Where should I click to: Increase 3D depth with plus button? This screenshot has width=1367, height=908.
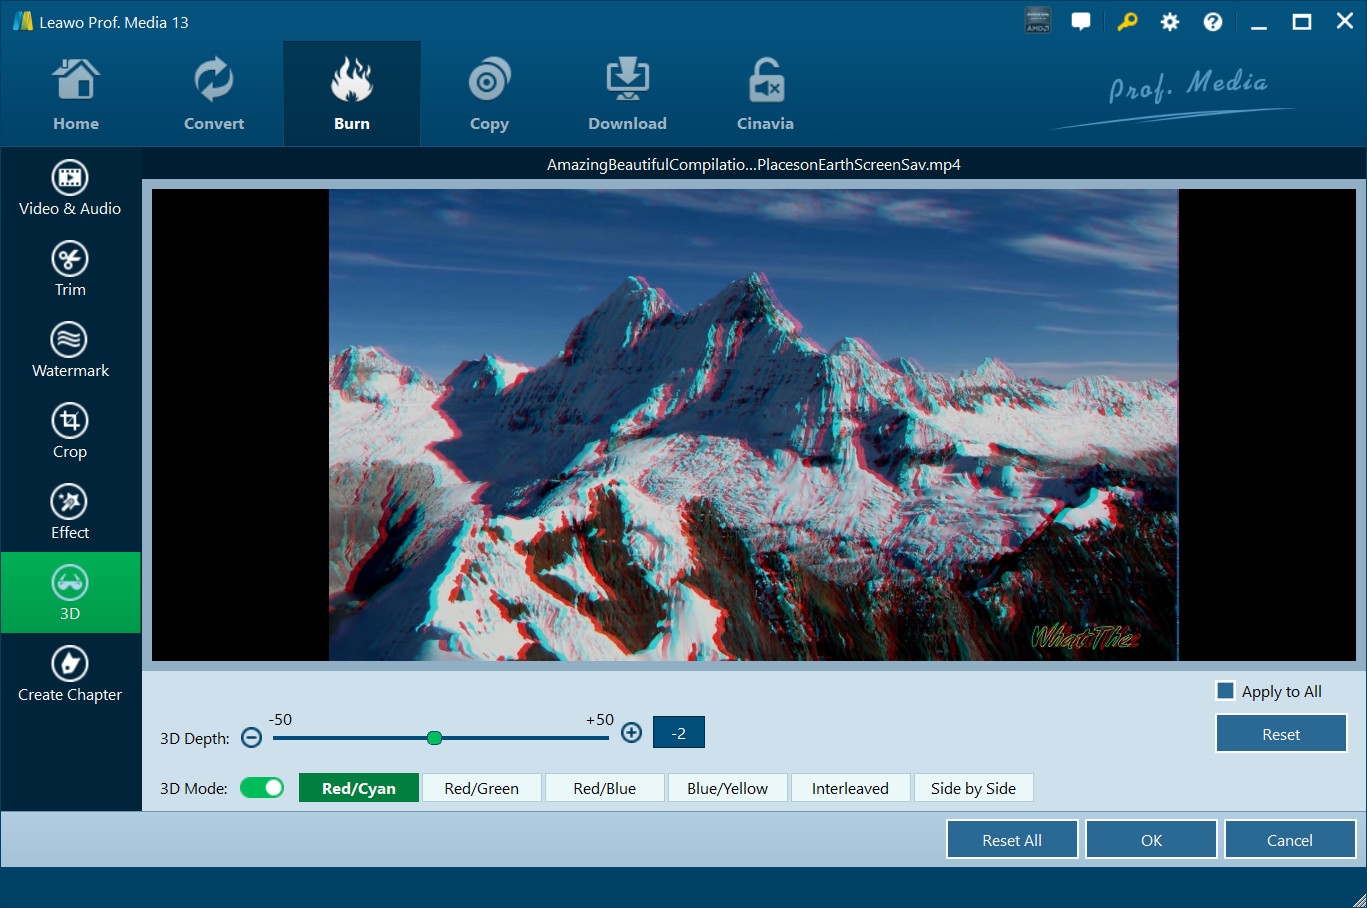click(631, 733)
